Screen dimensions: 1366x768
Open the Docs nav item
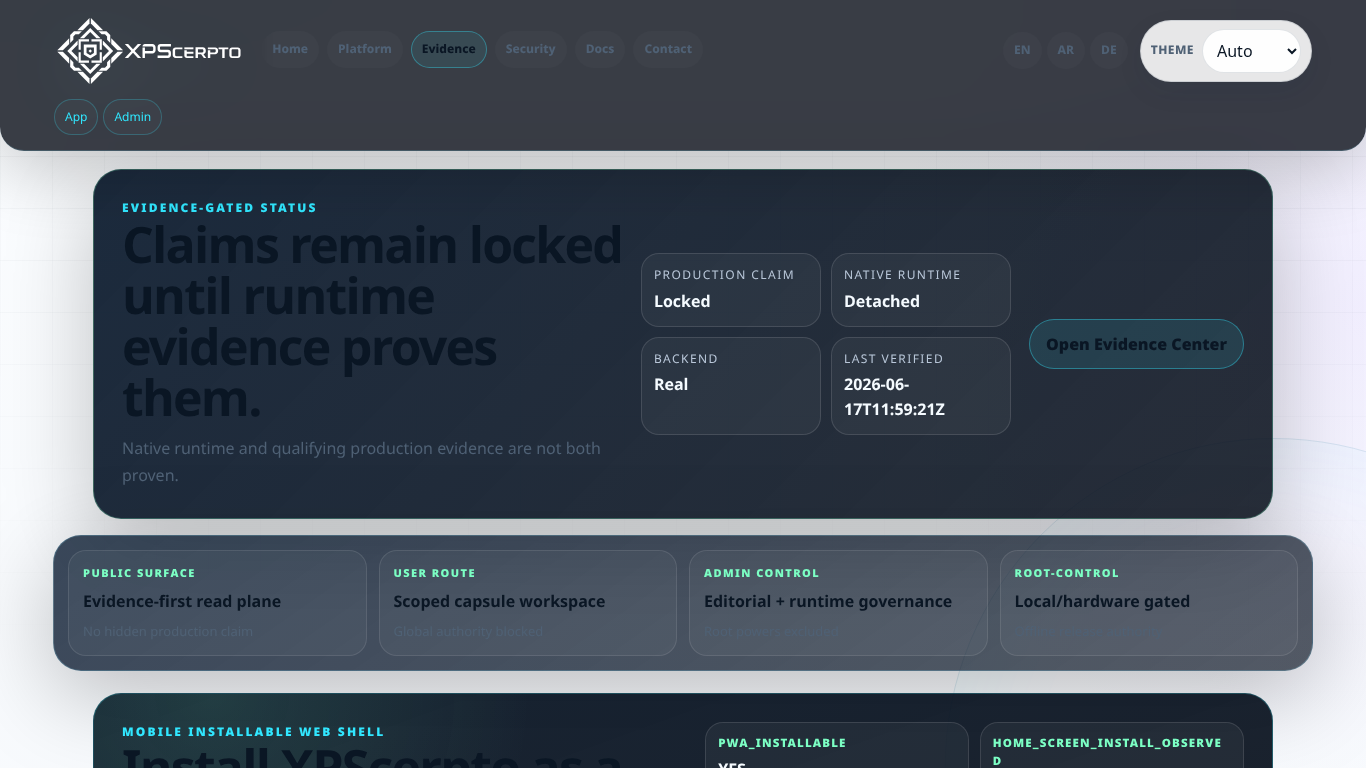600,49
